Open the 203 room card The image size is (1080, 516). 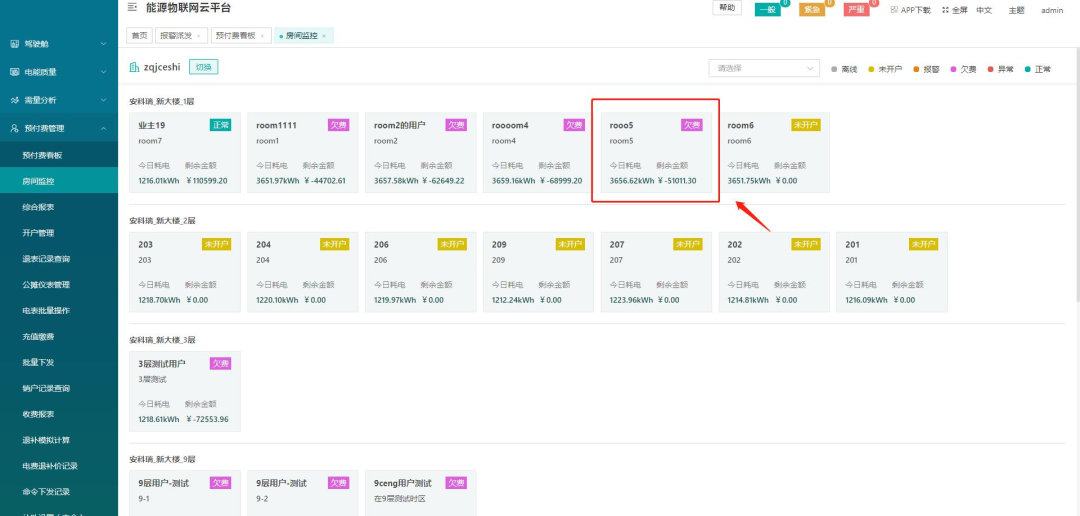tap(185, 272)
